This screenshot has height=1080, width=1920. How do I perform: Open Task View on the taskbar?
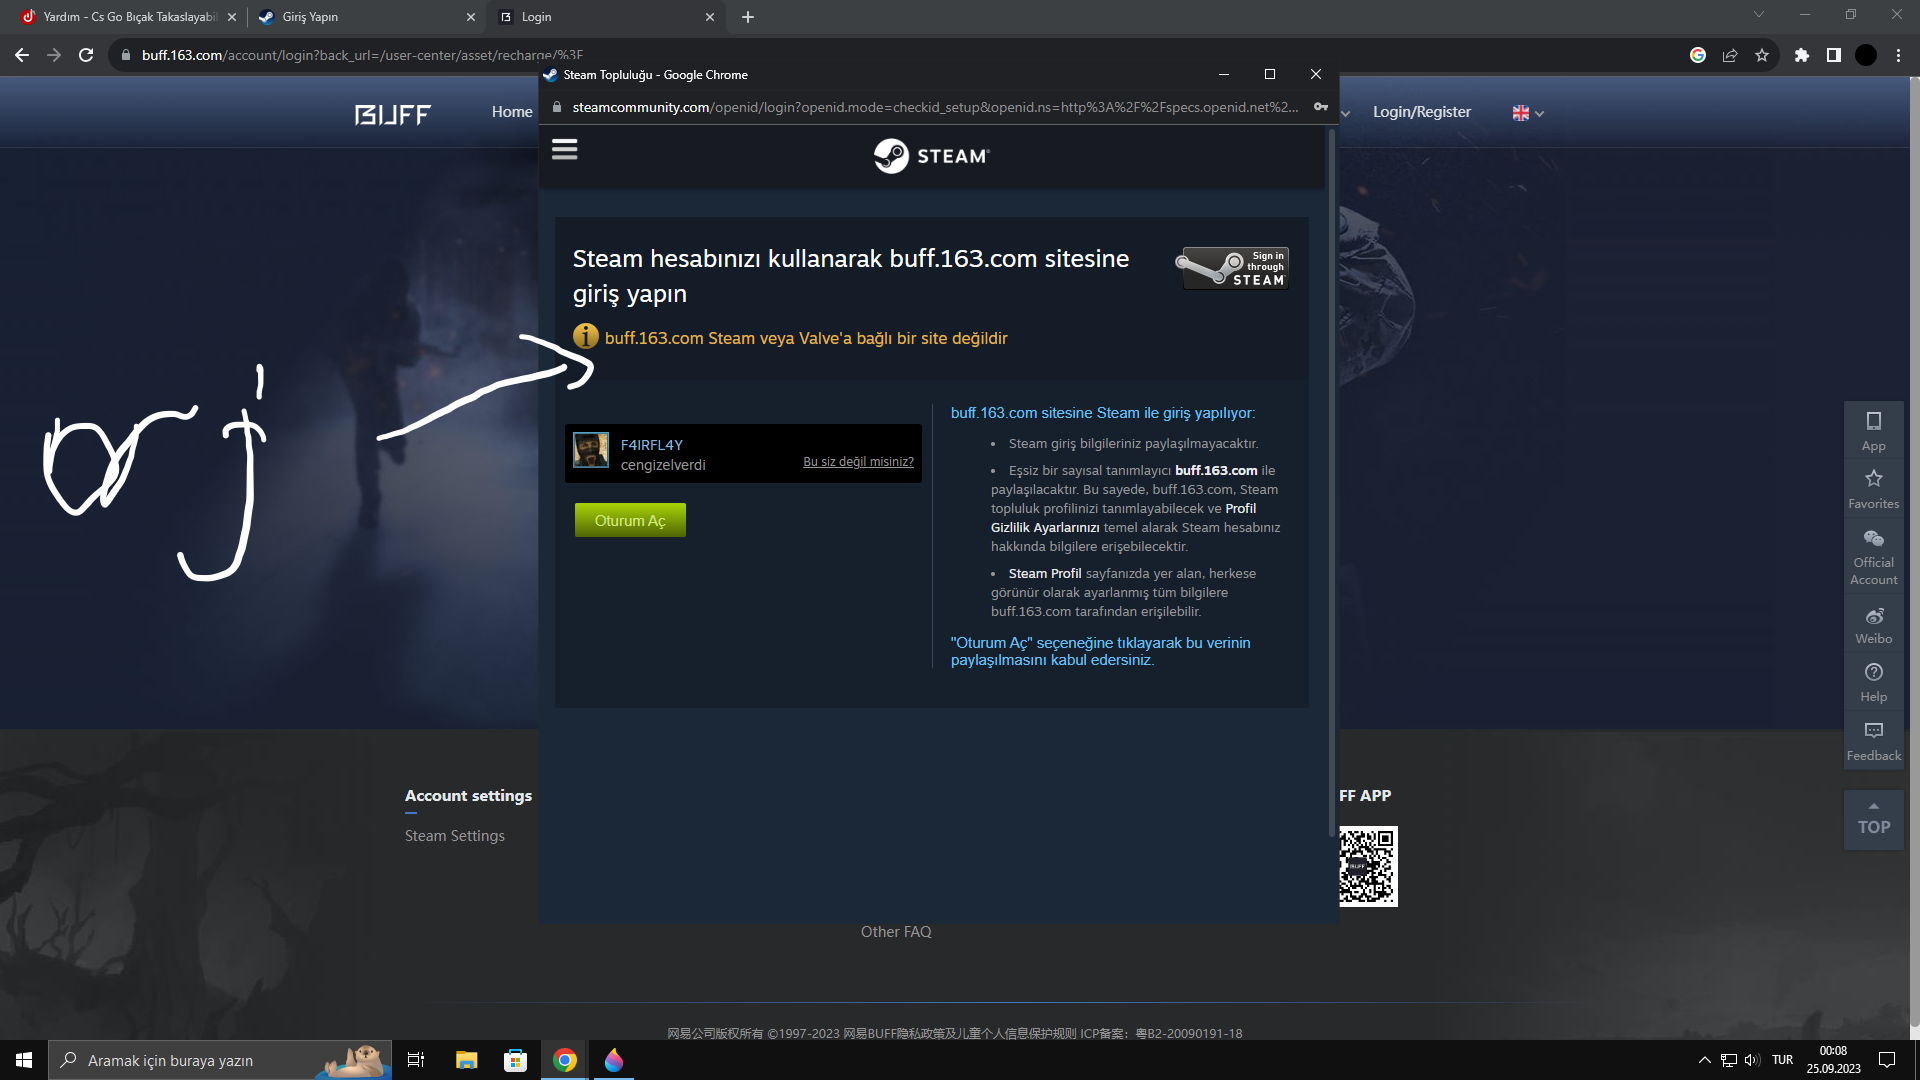pyautogui.click(x=416, y=1060)
